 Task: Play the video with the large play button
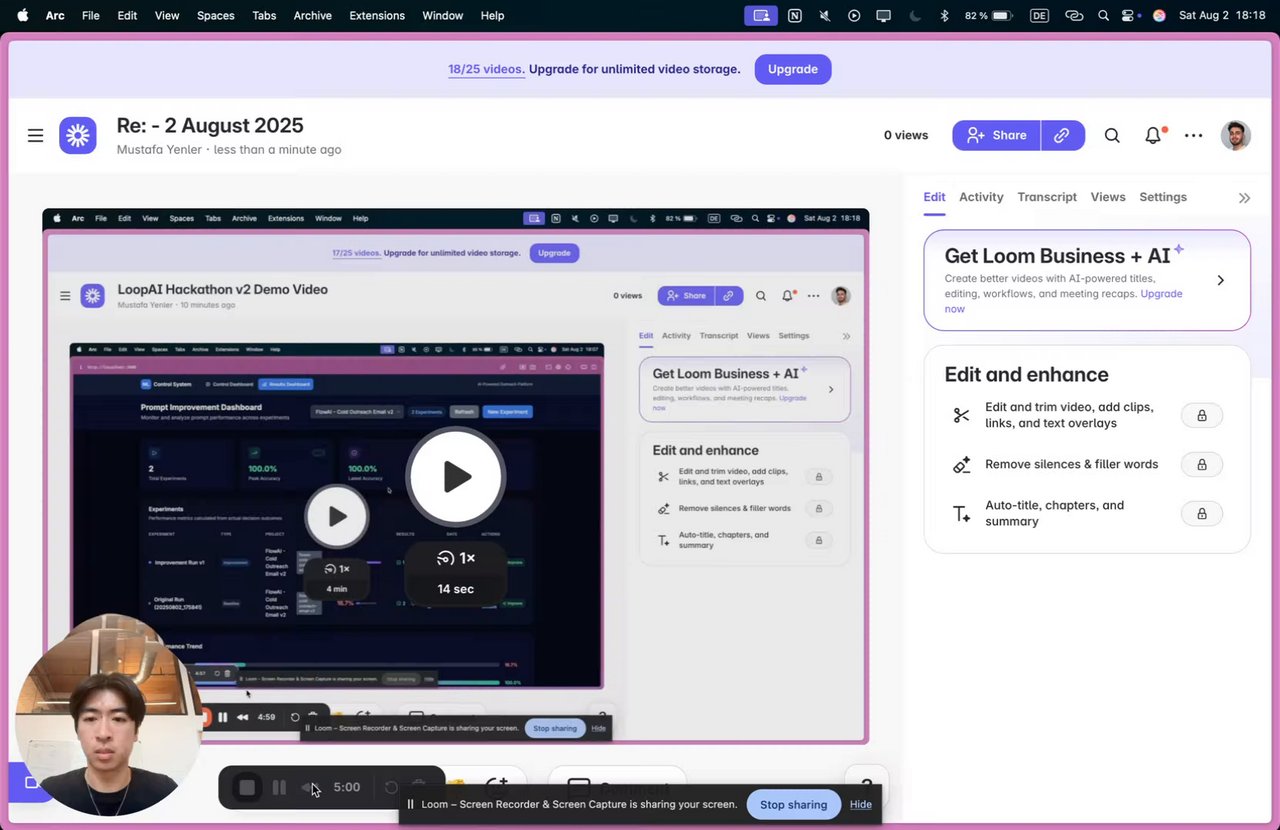(x=455, y=476)
